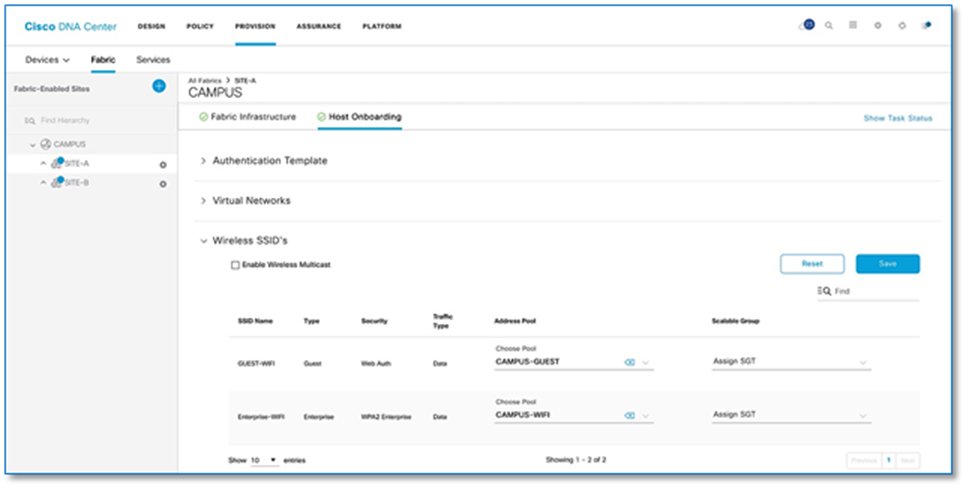Click the SSID table Find search icon
Screen dimensions: 966x488
824,291
